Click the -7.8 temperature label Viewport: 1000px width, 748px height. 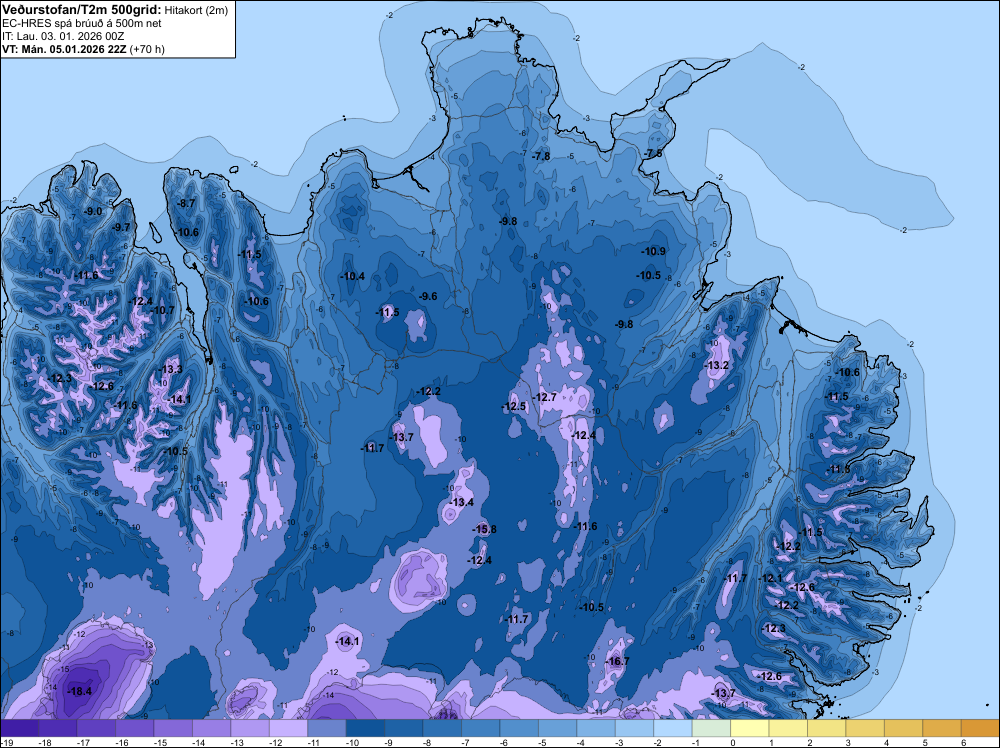[x=542, y=156]
